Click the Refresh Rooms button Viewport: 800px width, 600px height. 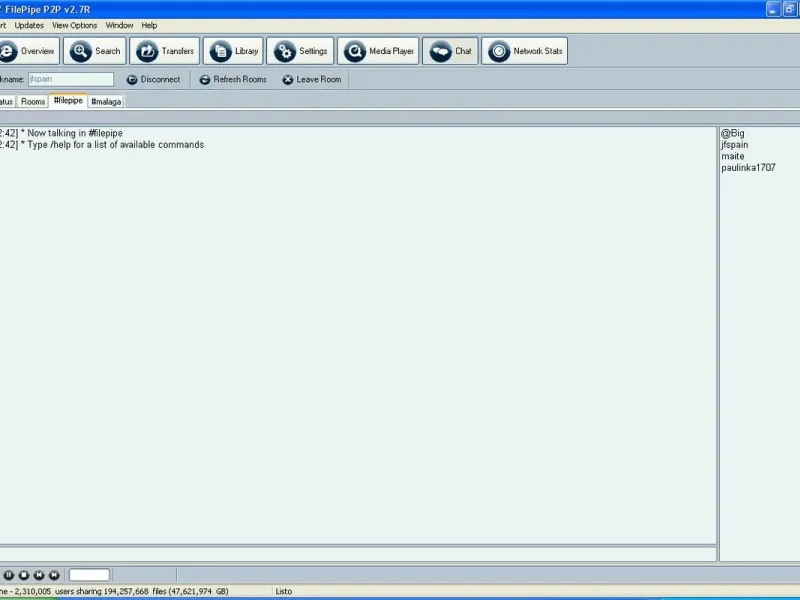click(233, 80)
